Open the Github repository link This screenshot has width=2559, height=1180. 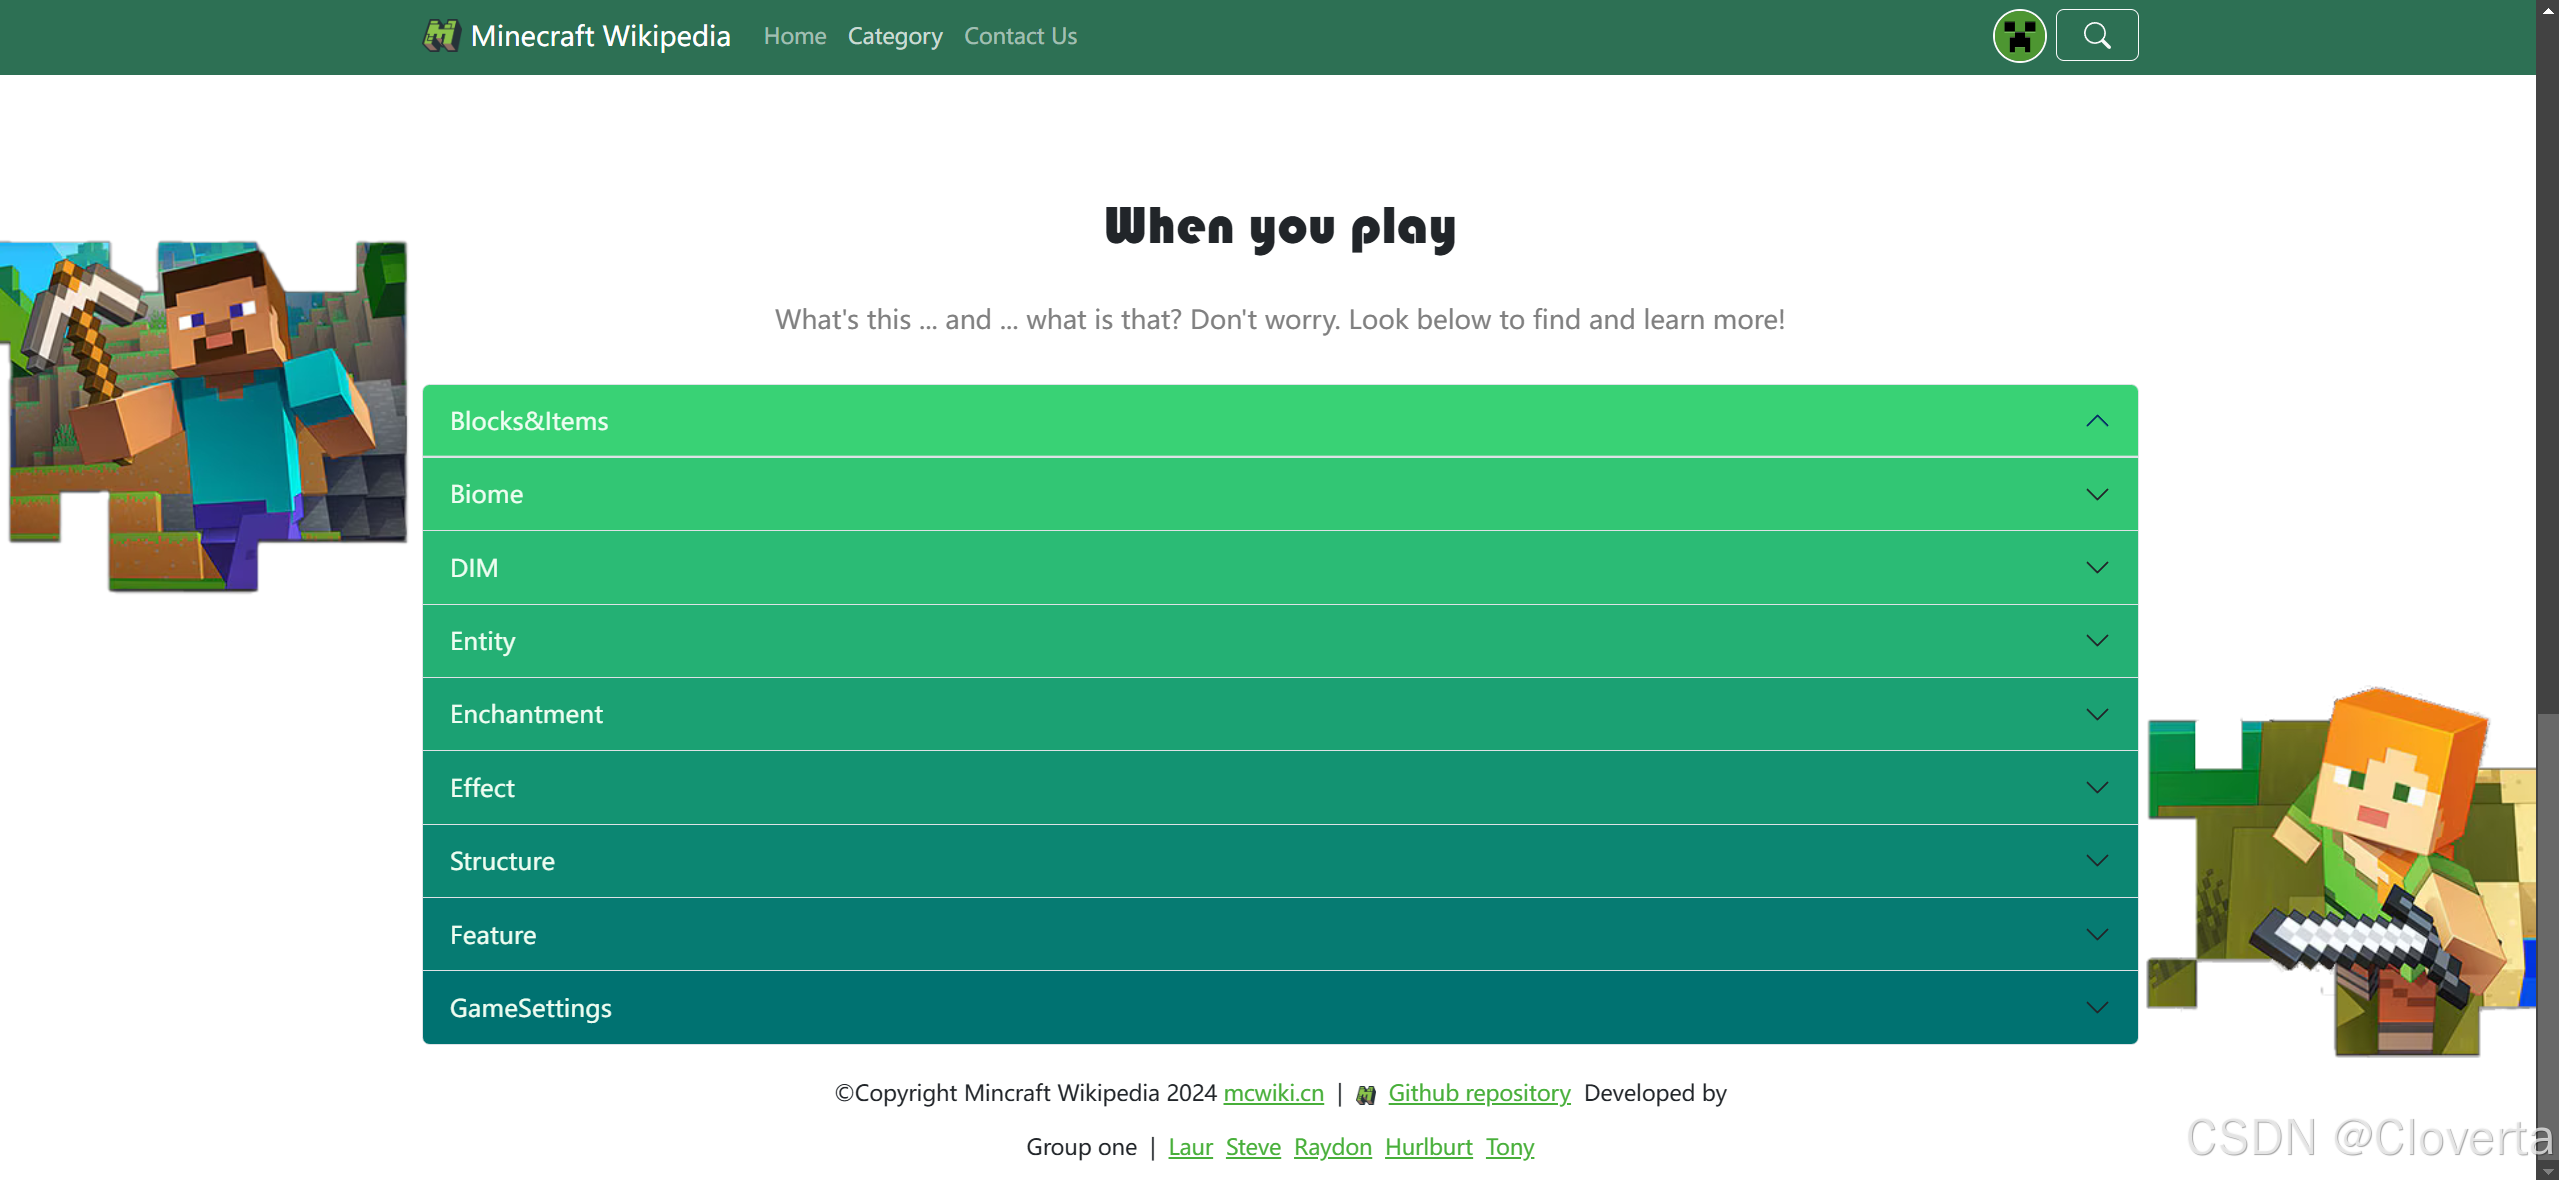[1479, 1093]
